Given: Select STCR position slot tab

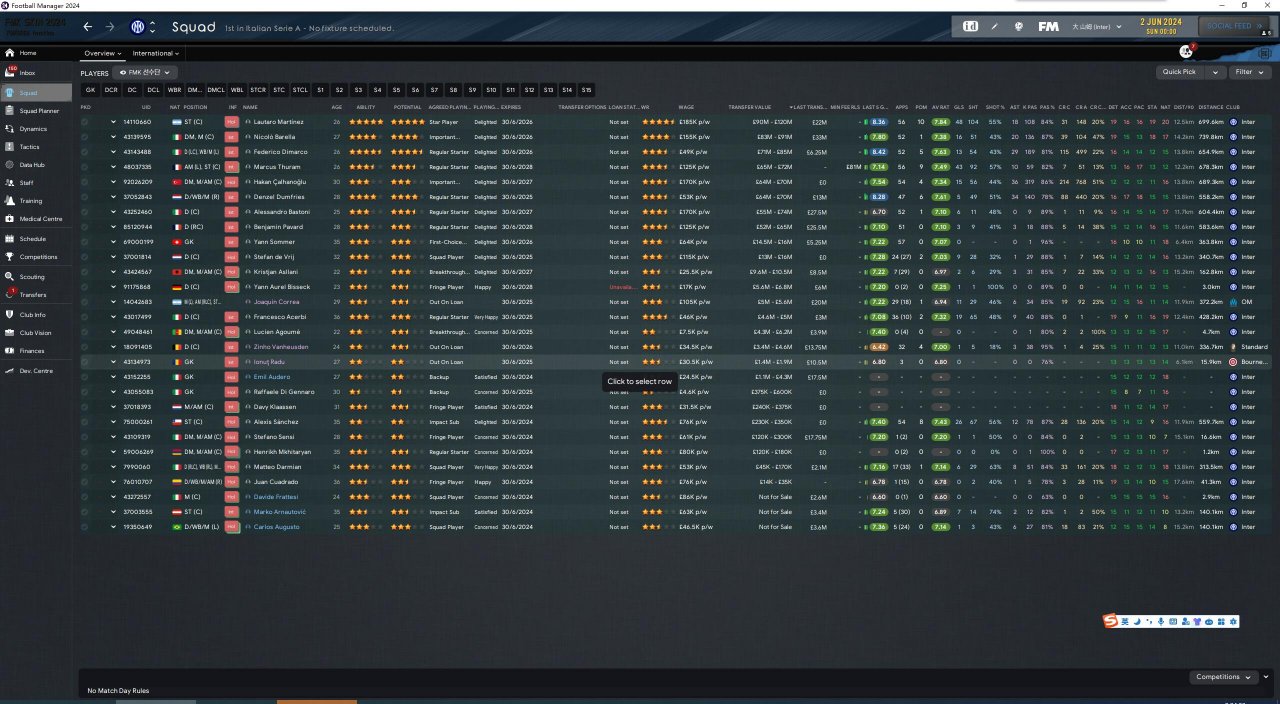Looking at the screenshot, I should pyautogui.click(x=258, y=90).
